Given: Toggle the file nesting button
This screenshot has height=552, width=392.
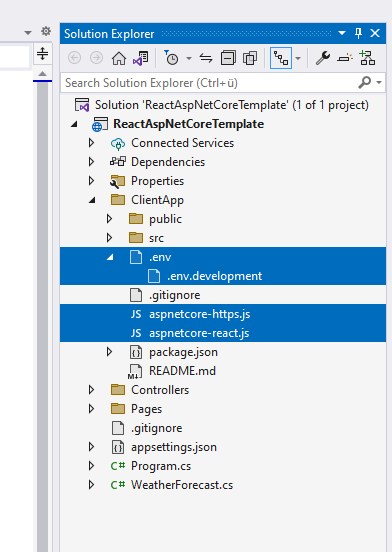Looking at the screenshot, I should coord(281,58).
